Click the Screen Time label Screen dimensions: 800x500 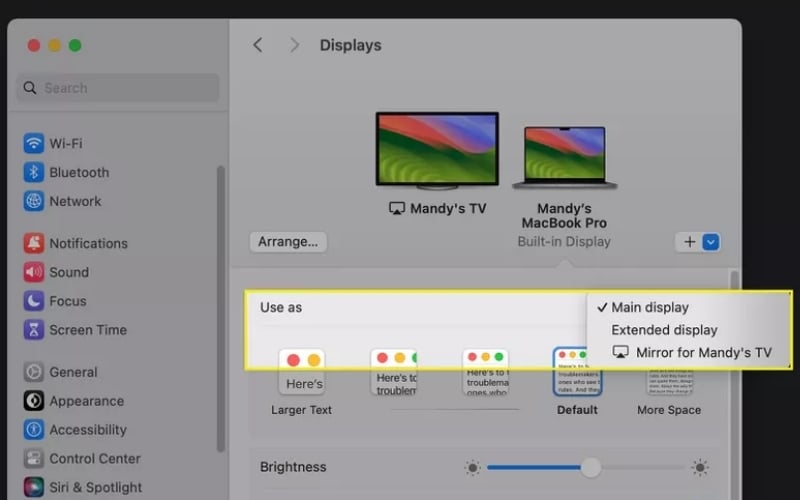tap(88, 330)
